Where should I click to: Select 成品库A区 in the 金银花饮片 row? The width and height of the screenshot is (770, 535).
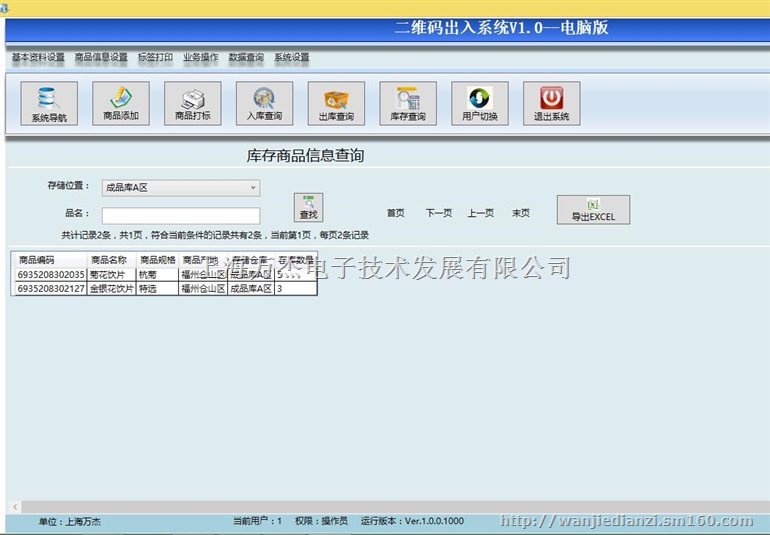click(x=250, y=289)
